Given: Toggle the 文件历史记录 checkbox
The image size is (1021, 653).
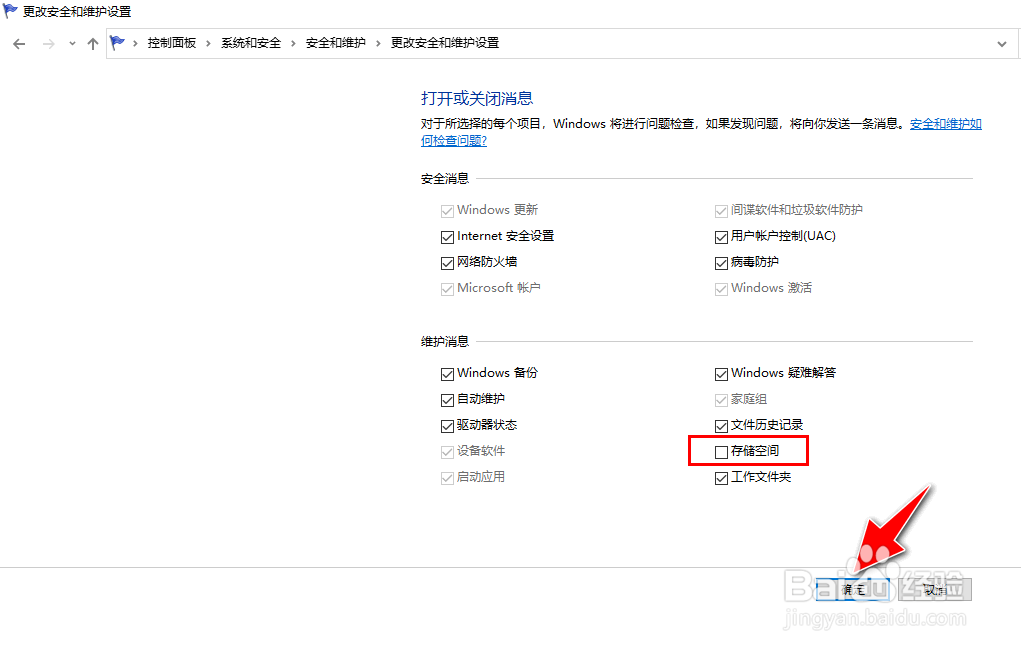Looking at the screenshot, I should pyautogui.click(x=721, y=426).
